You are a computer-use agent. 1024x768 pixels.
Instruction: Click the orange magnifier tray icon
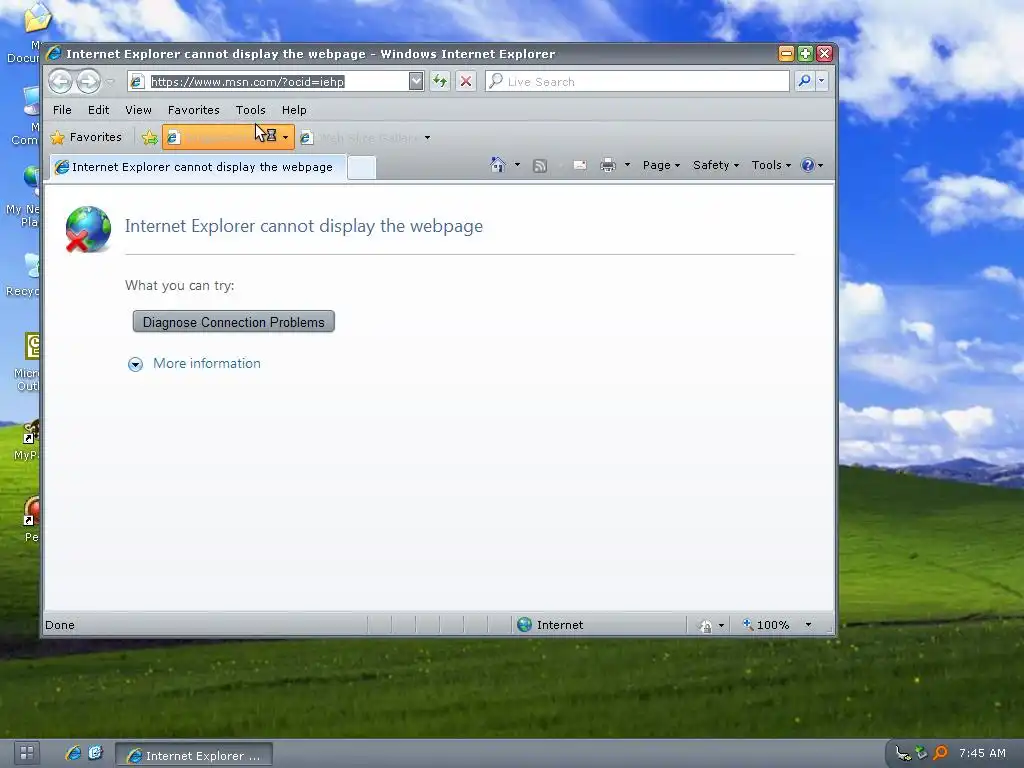940,753
